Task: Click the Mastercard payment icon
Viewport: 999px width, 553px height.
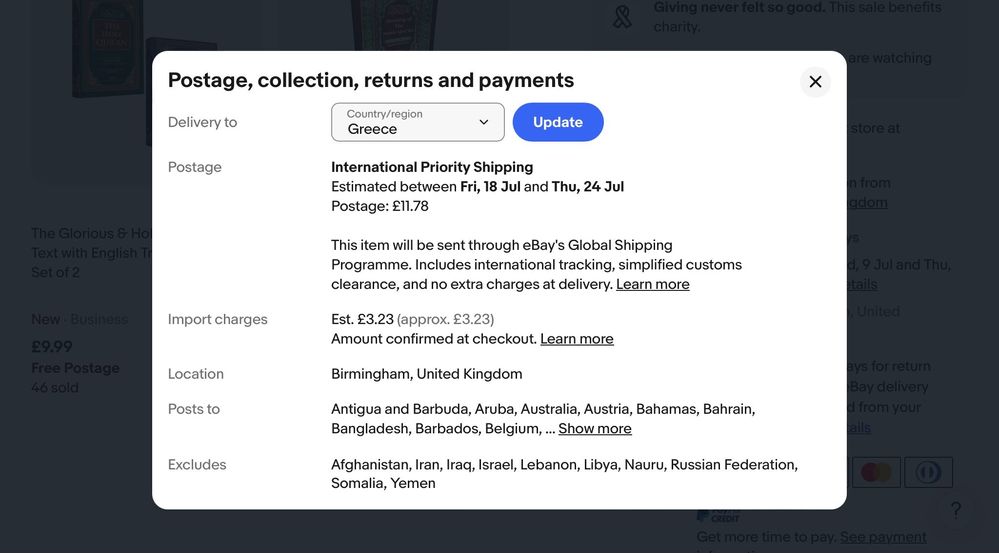Action: point(876,472)
